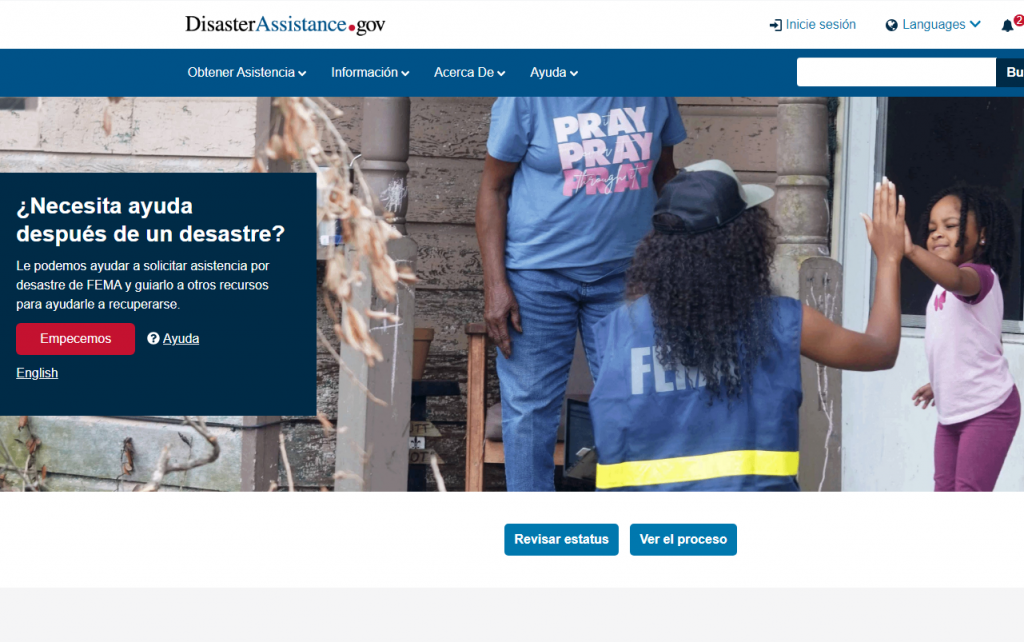
Task: Click the notification bell icon
Action: 1007,25
